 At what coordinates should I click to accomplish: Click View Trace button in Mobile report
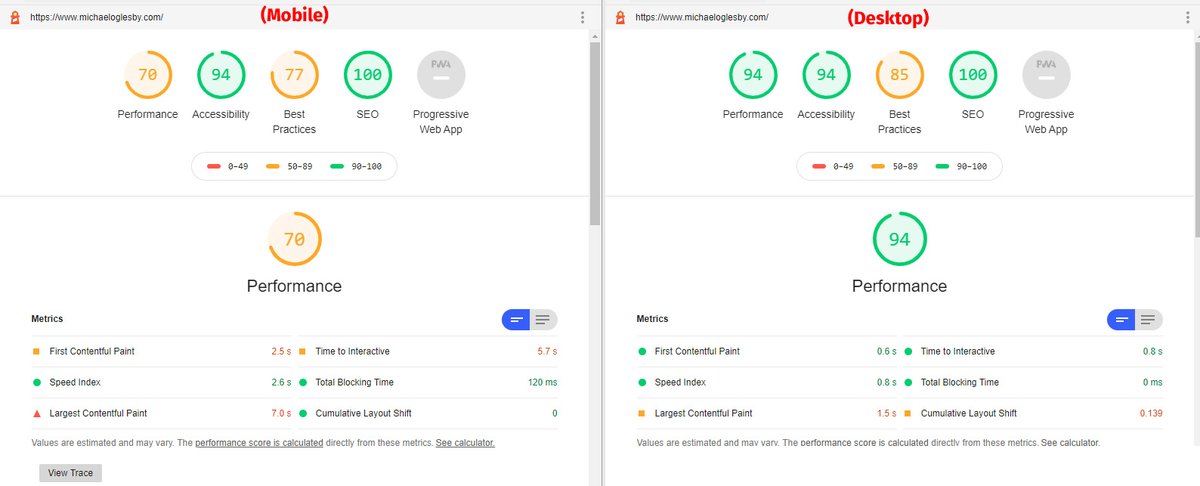coord(71,473)
